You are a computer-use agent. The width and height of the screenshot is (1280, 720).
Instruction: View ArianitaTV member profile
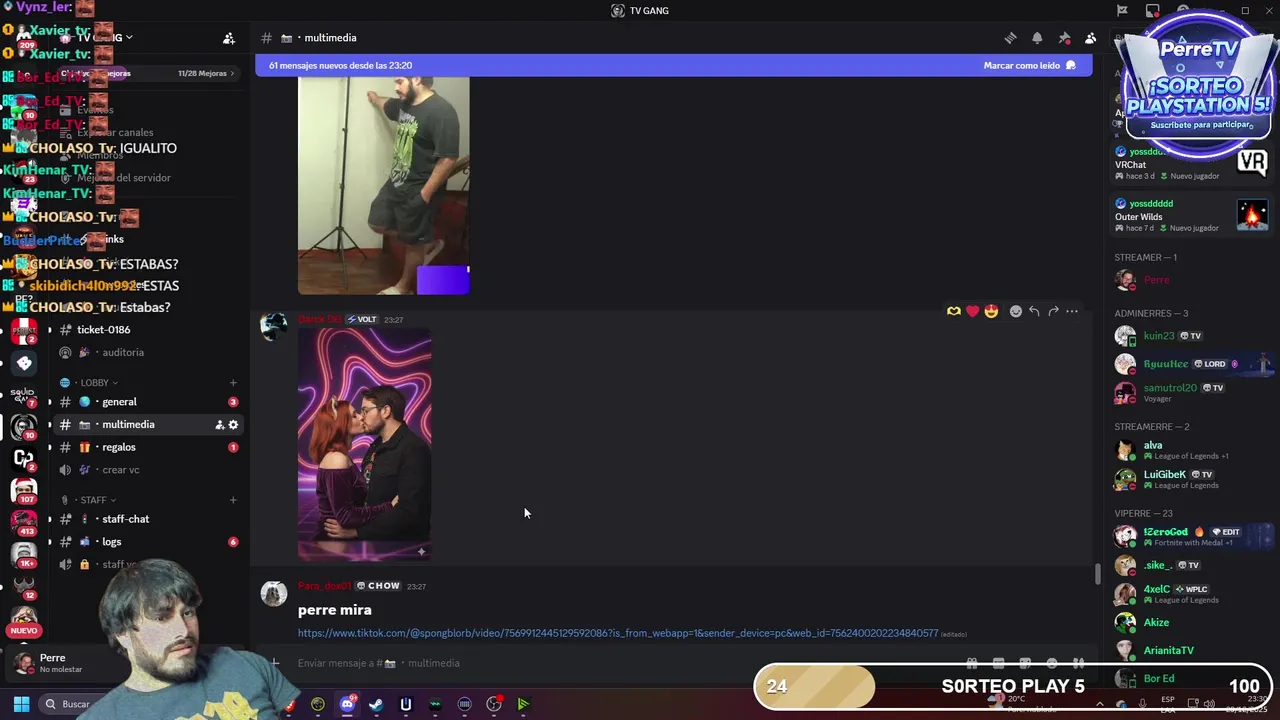coord(1168,651)
